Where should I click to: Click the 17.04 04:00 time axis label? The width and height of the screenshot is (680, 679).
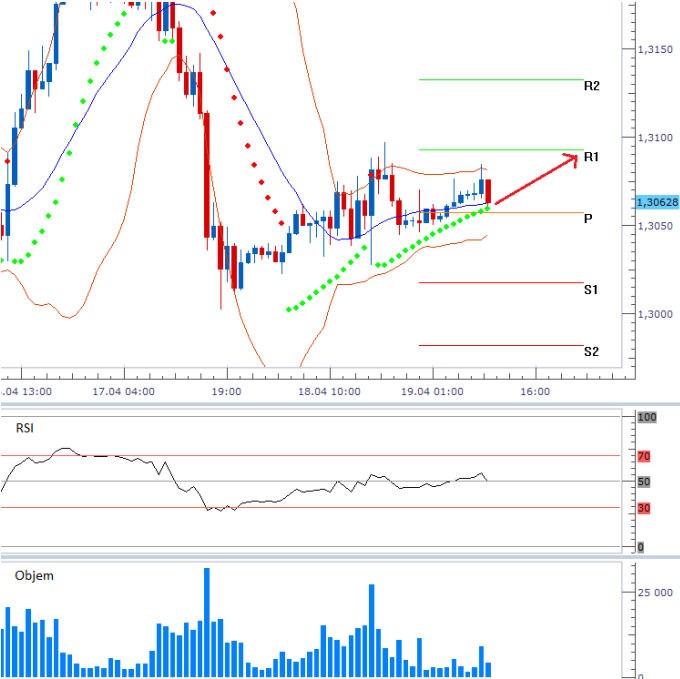point(124,392)
